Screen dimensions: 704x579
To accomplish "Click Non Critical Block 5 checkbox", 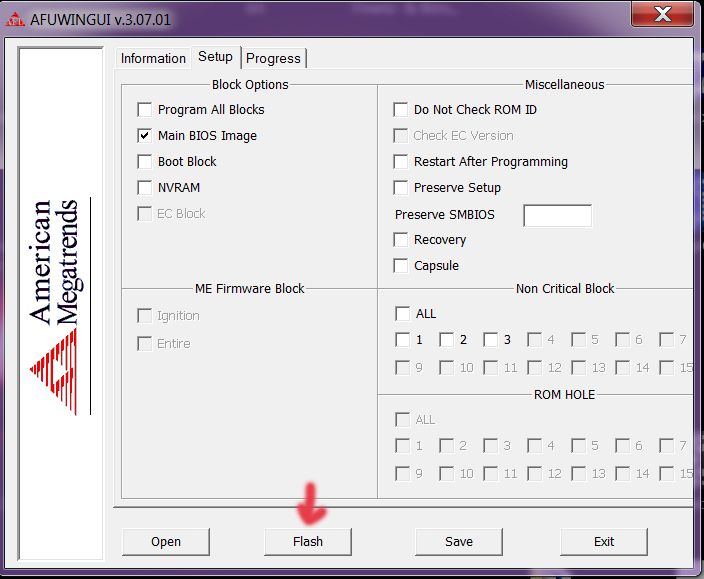I will [578, 340].
